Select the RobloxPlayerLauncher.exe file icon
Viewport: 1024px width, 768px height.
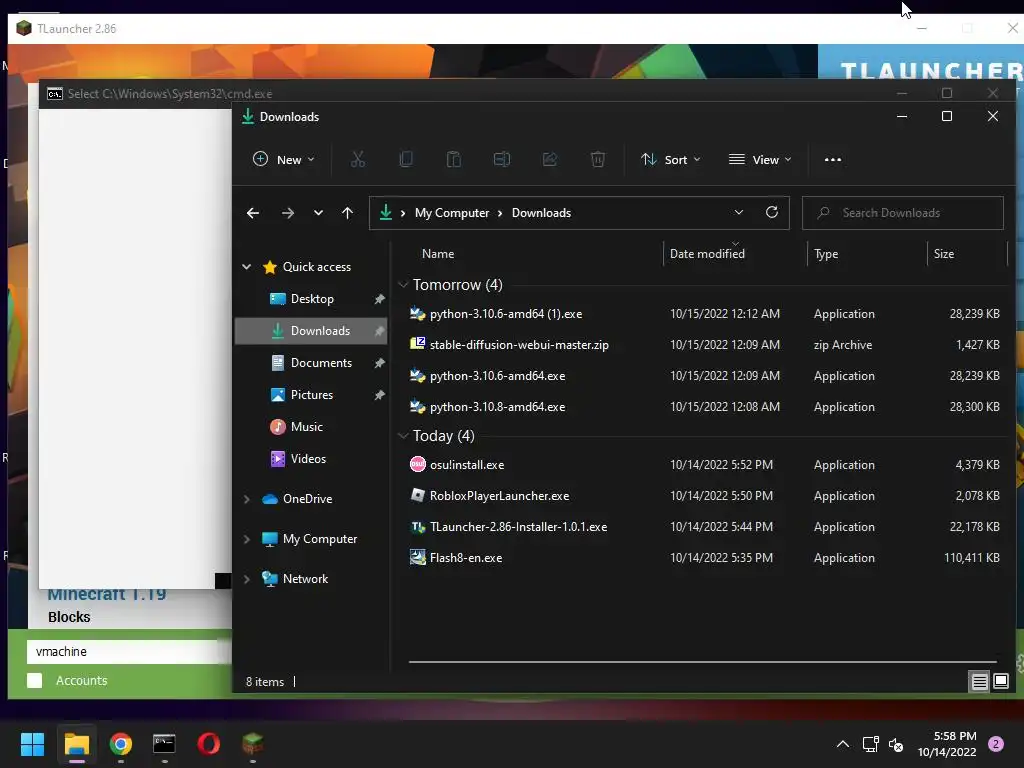point(417,496)
